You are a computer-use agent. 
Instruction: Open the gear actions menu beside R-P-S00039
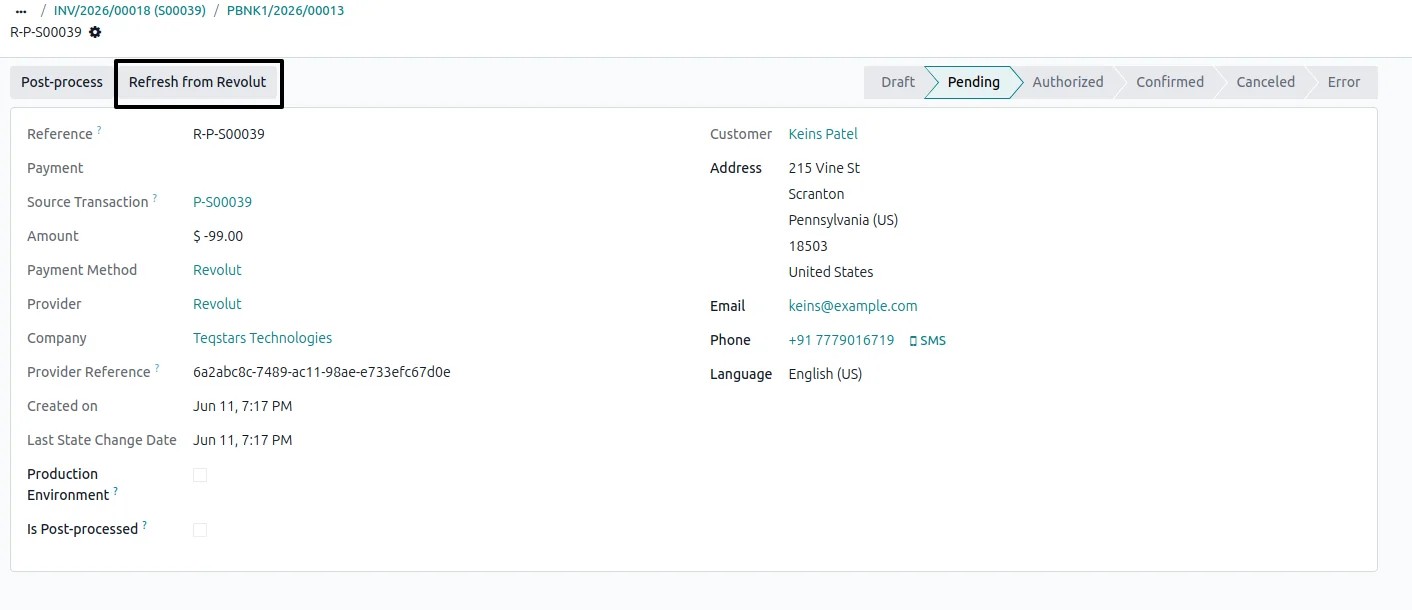[x=95, y=32]
